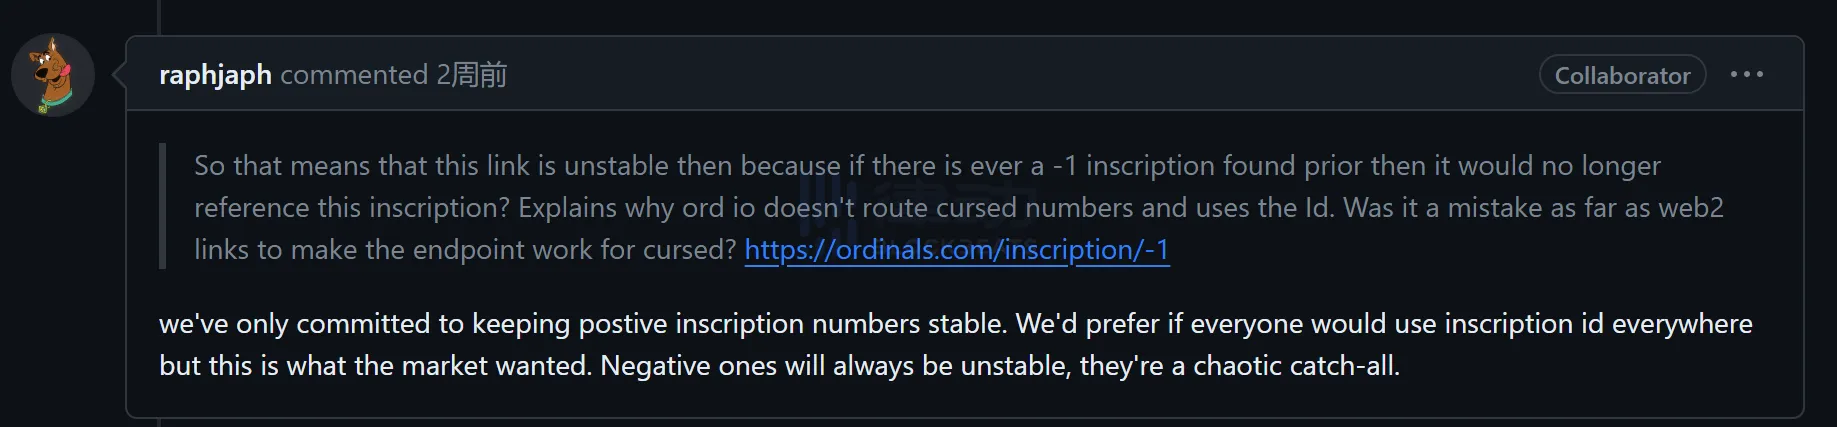The height and width of the screenshot is (427, 1837).
Task: Click reply line starting 'but this is what'
Action: click(779, 366)
